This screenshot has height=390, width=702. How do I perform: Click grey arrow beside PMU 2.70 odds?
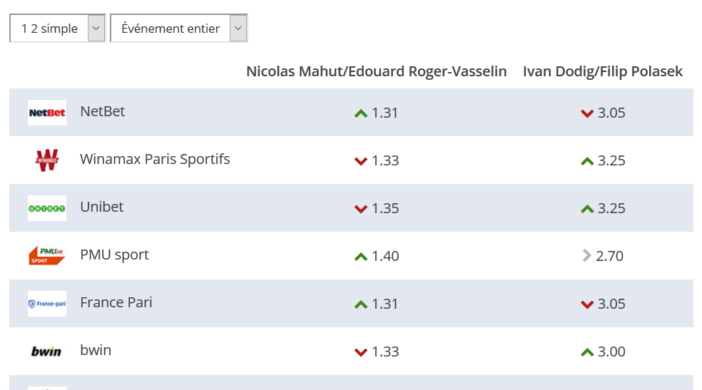(x=586, y=256)
